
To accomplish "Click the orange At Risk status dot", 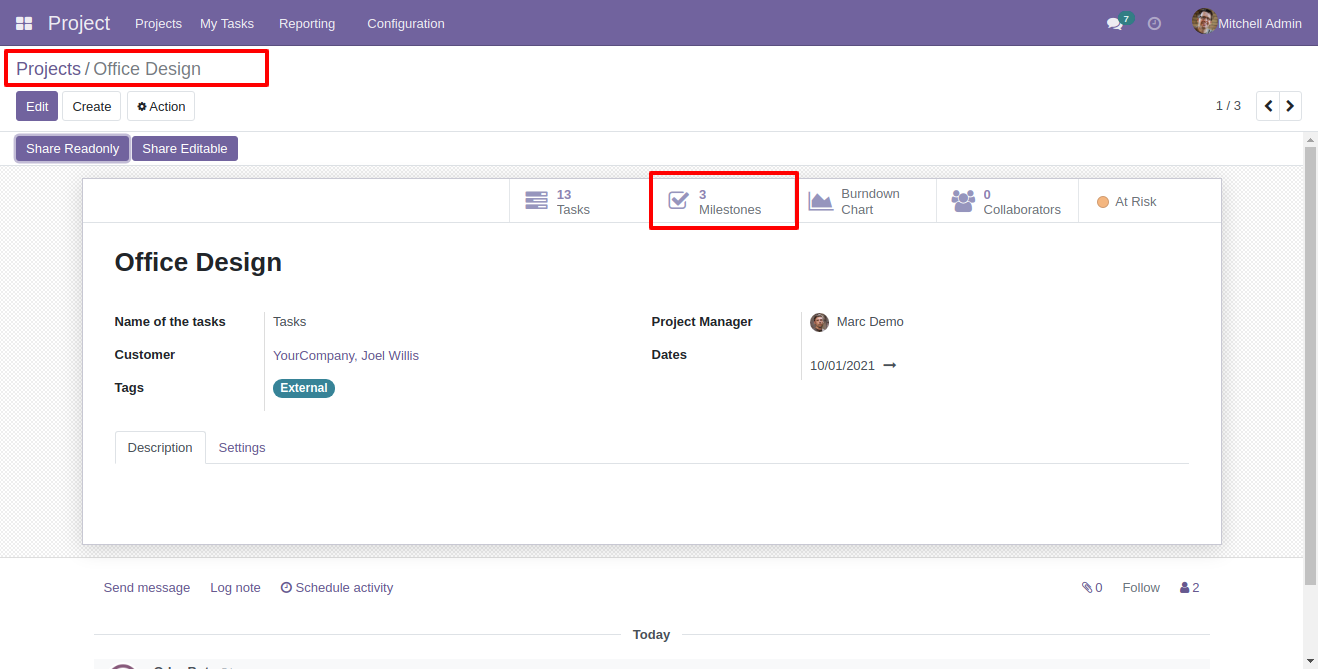I will 1103,202.
